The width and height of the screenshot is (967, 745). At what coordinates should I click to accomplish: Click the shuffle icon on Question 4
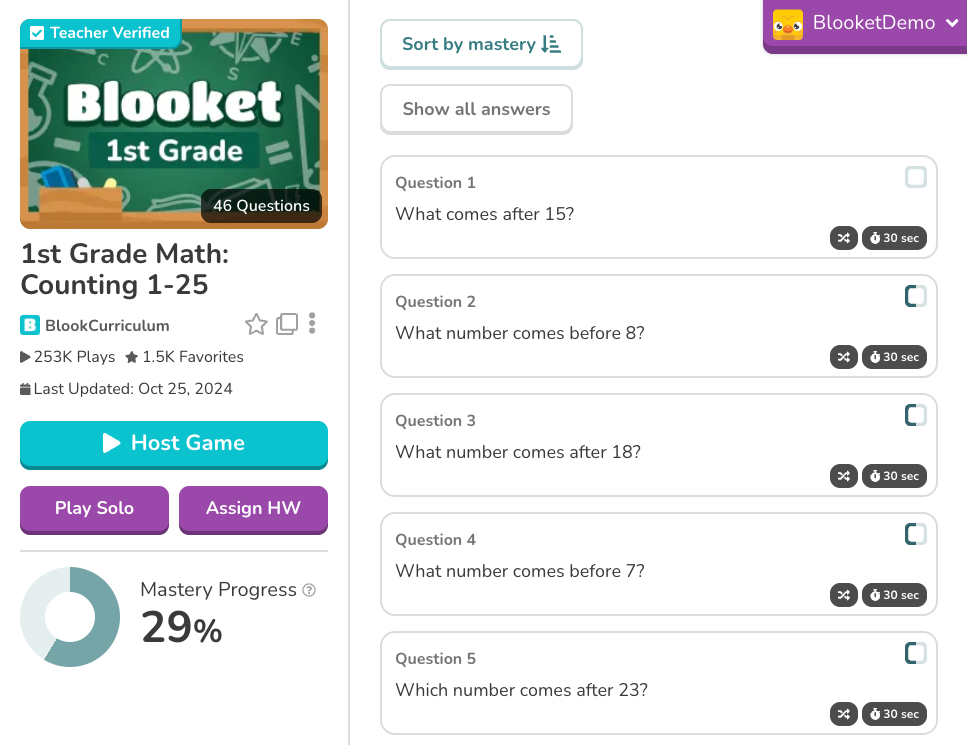(844, 595)
